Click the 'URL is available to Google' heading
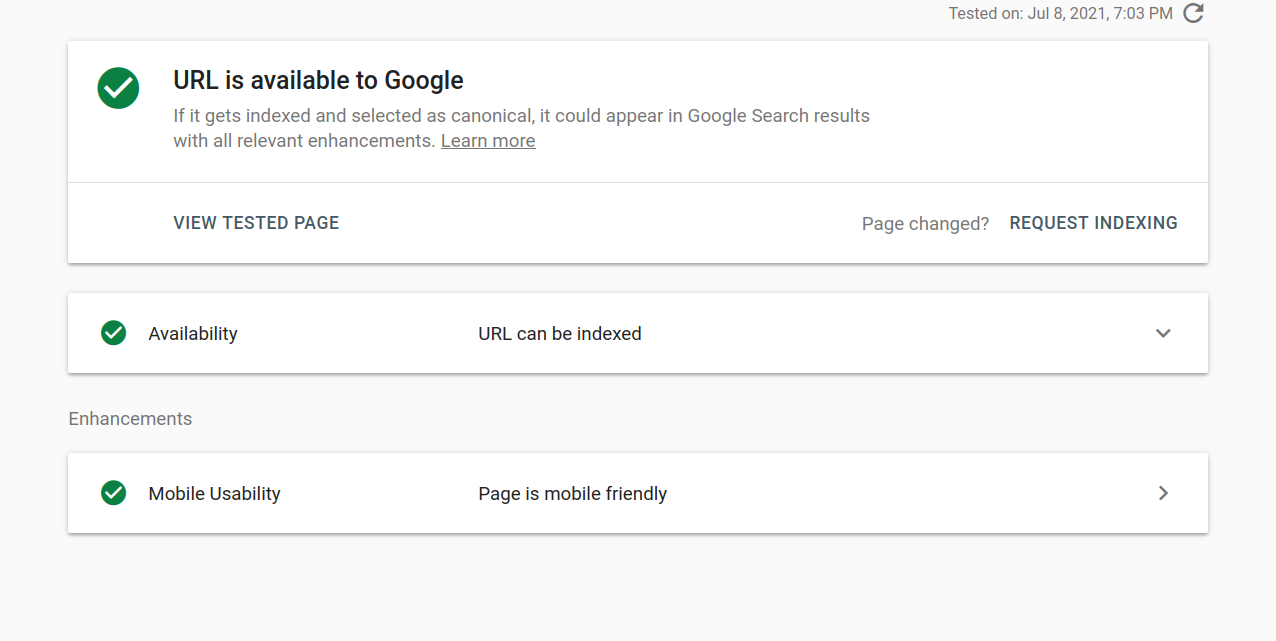The width and height of the screenshot is (1276, 641). [x=318, y=80]
